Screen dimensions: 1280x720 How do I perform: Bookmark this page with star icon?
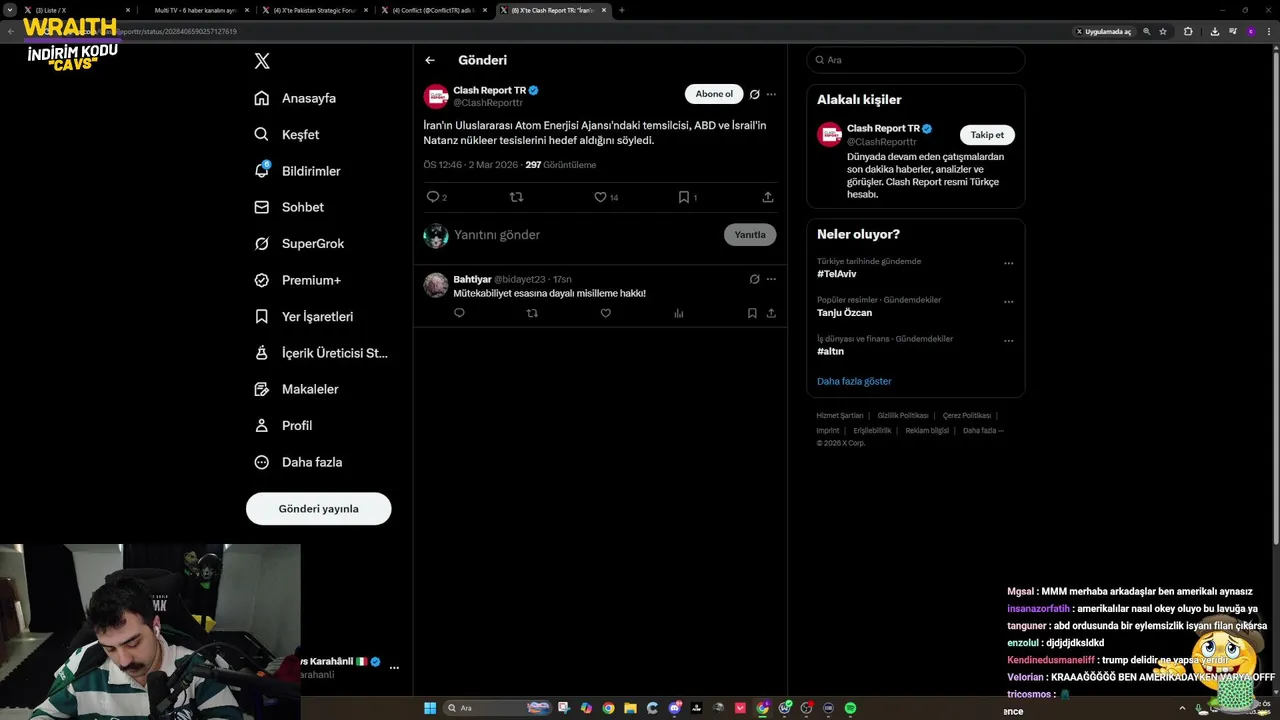click(1163, 31)
